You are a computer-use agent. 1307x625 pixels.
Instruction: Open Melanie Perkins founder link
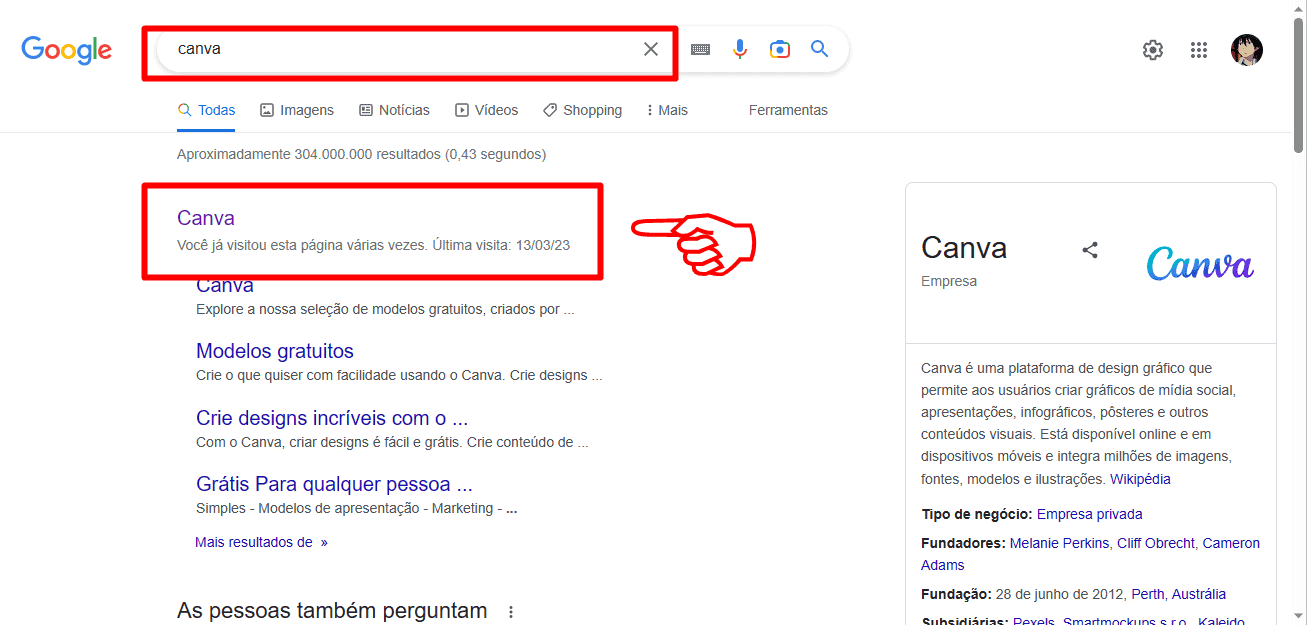tap(1059, 543)
